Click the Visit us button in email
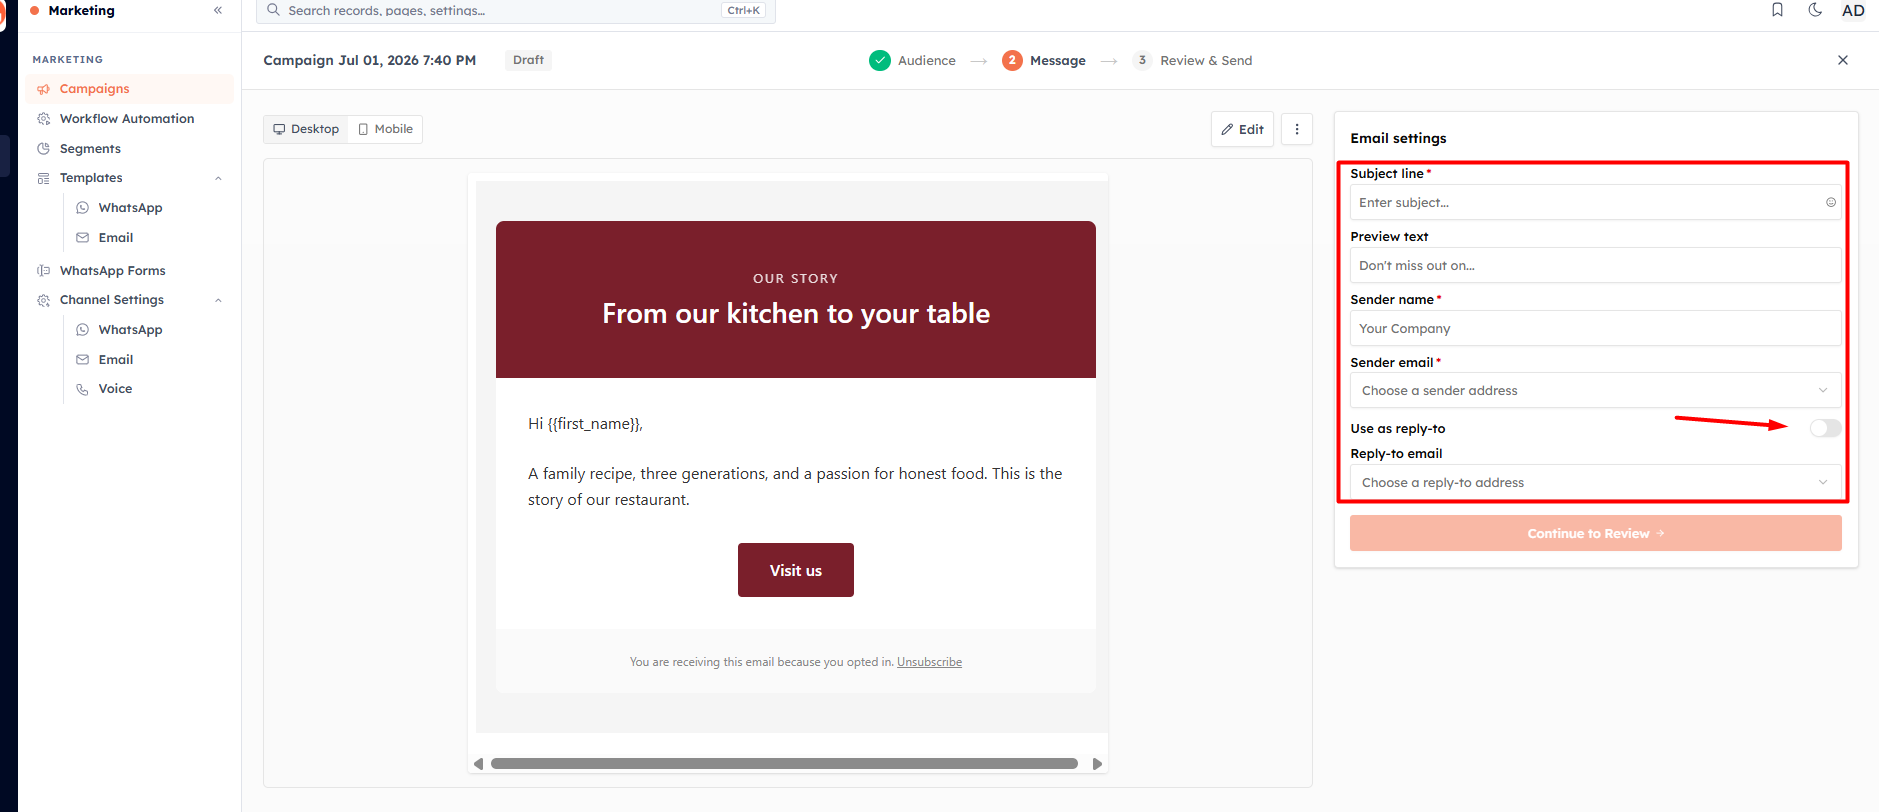The image size is (1879, 812). (x=796, y=570)
